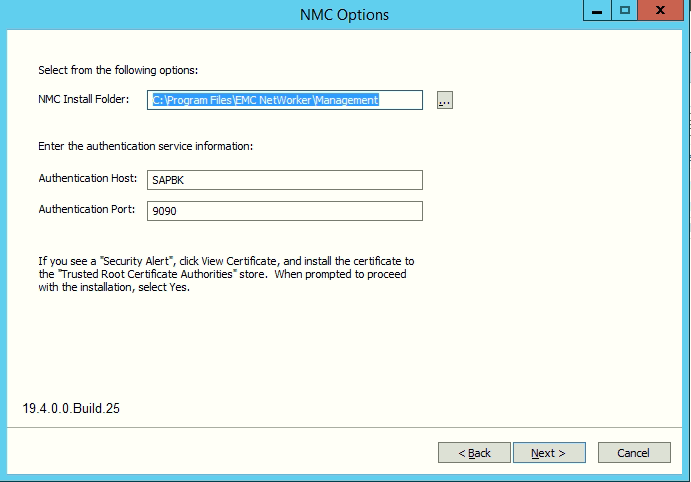The width and height of the screenshot is (691, 482).
Task: Minimize the NMC Options window
Action: [597, 12]
